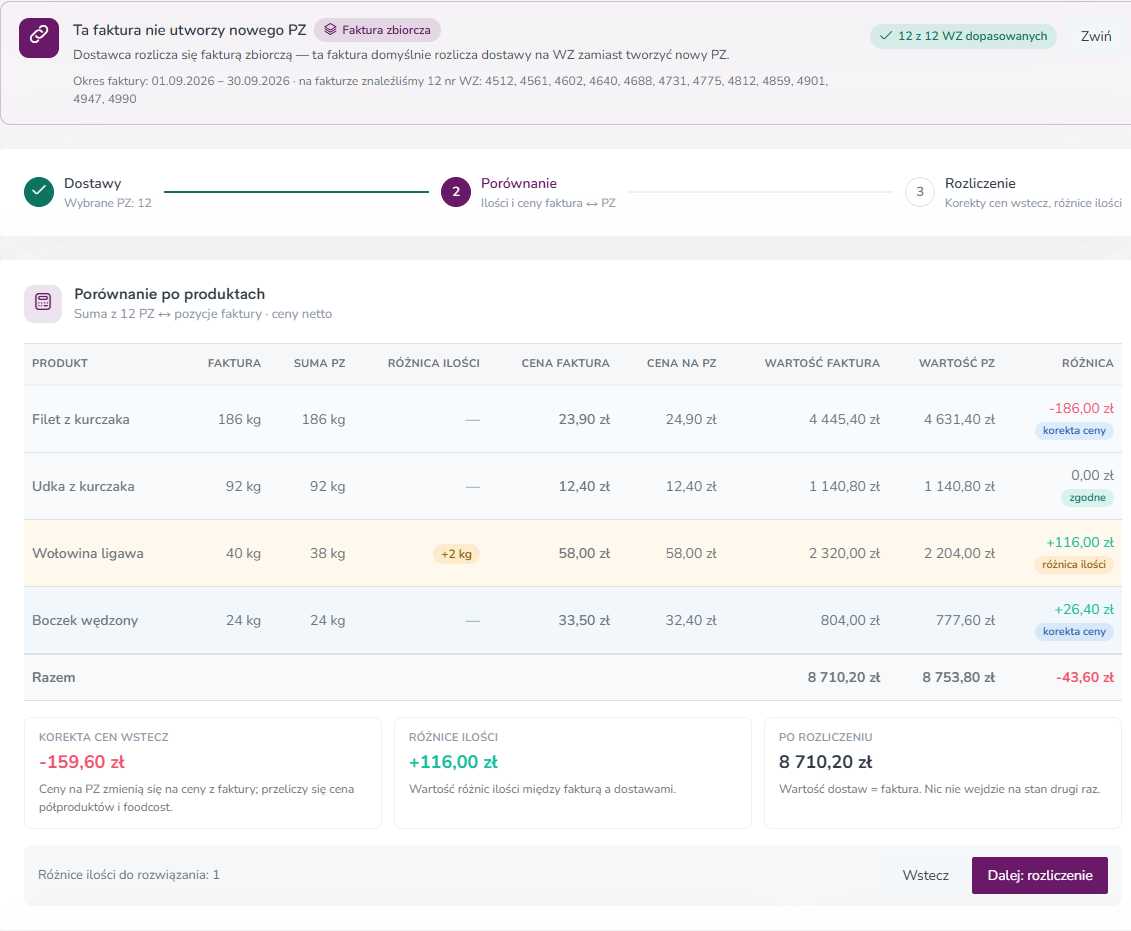Click the step 3 Rozliczenie circle

[920, 192]
